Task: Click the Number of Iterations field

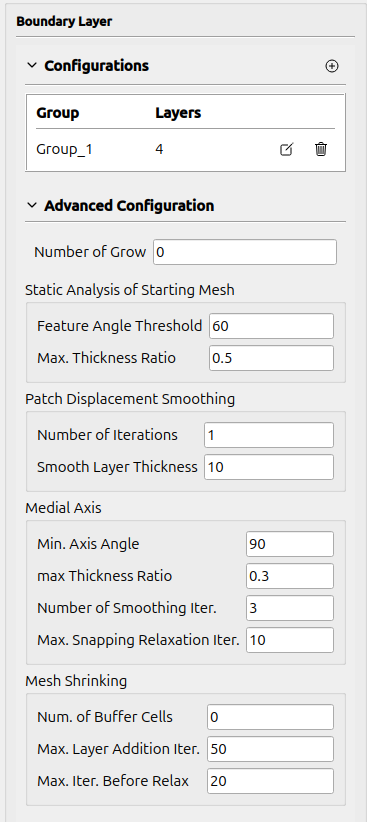Action: (x=269, y=435)
